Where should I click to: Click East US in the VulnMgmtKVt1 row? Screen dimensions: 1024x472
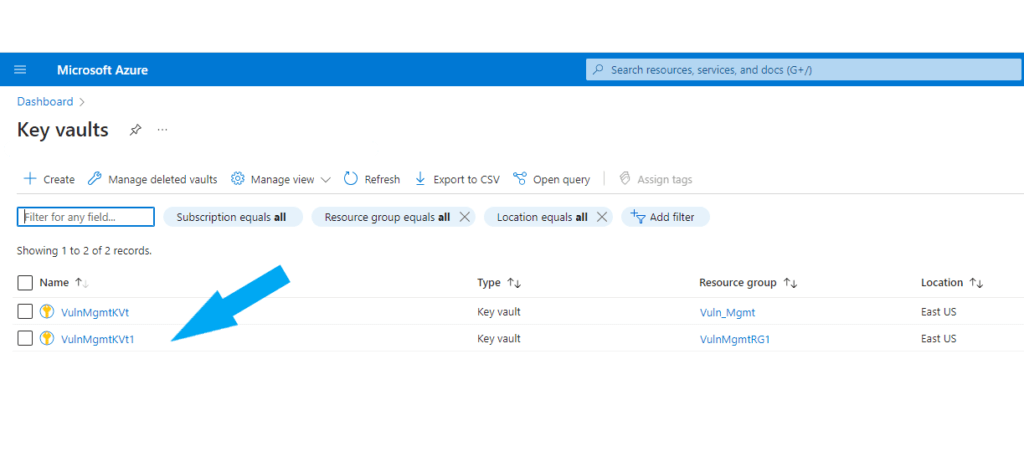(938, 339)
